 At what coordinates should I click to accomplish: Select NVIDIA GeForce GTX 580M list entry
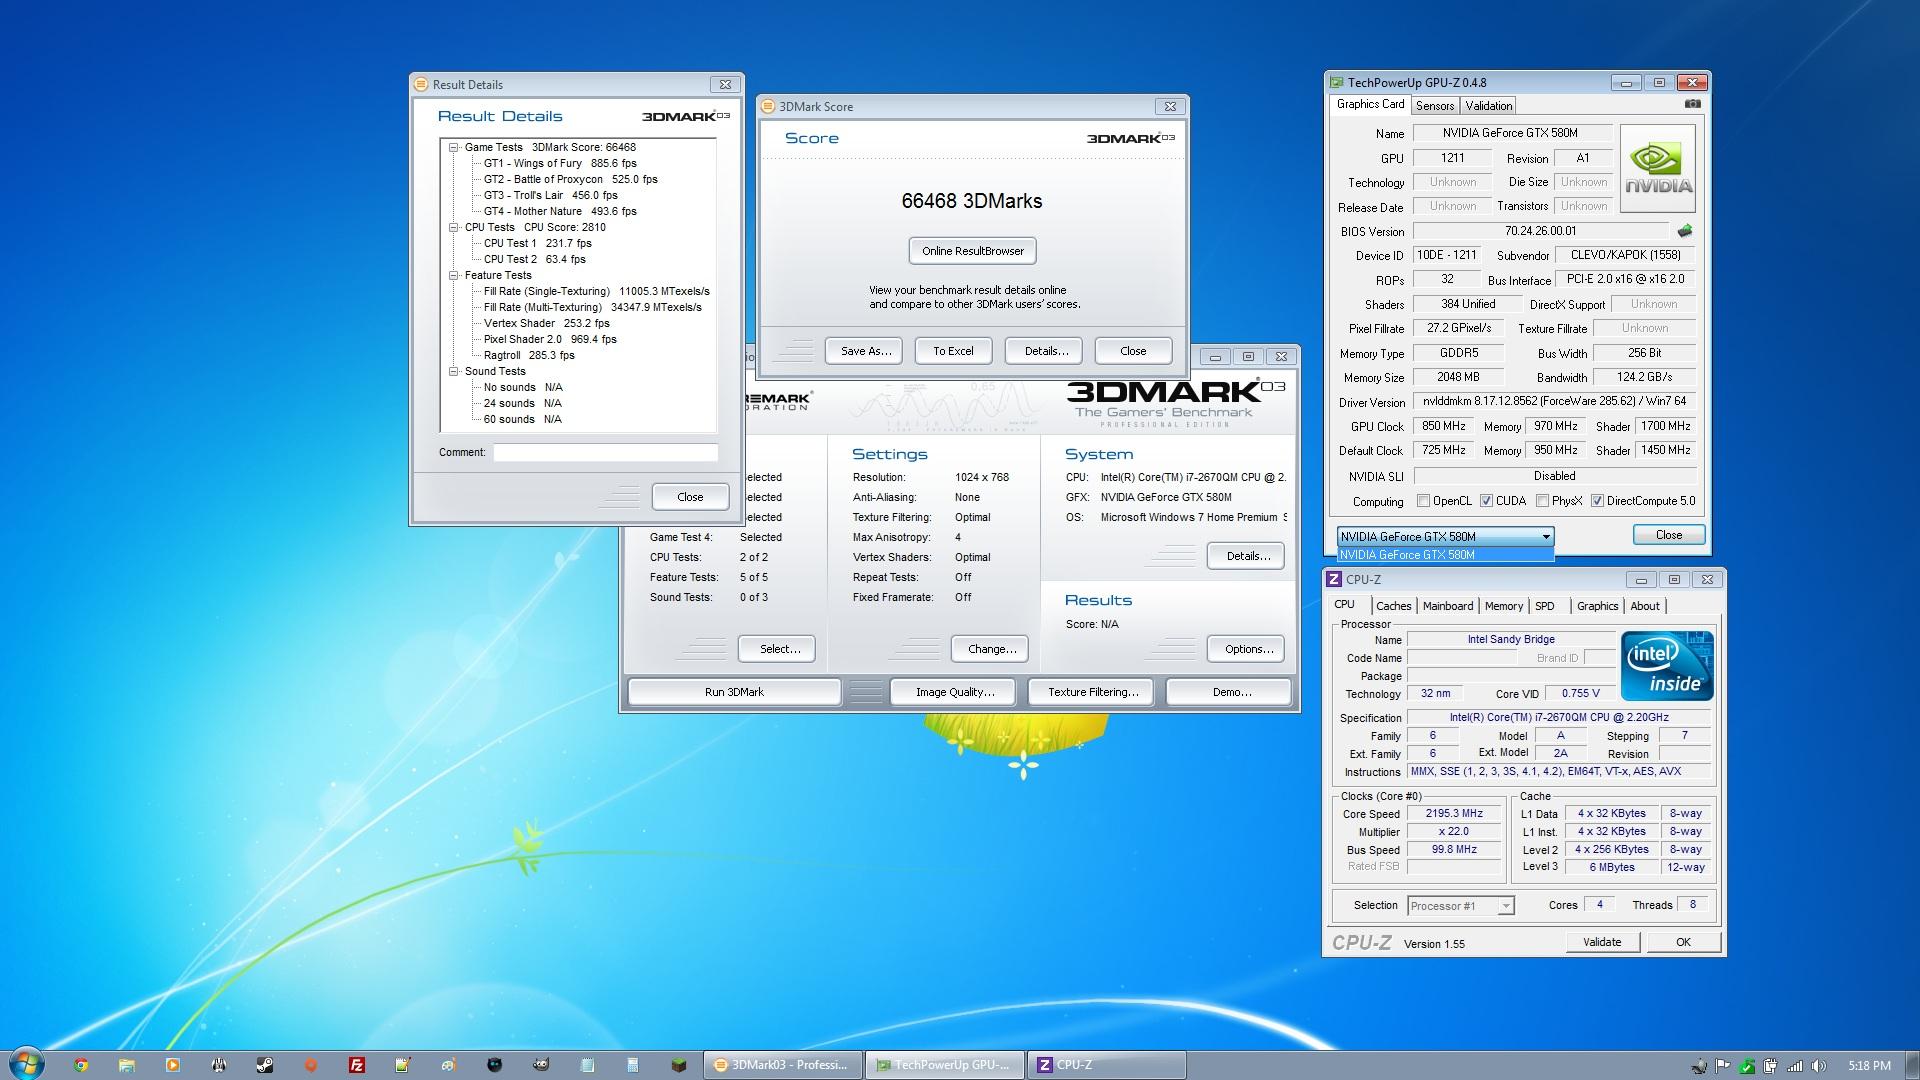click(1445, 555)
